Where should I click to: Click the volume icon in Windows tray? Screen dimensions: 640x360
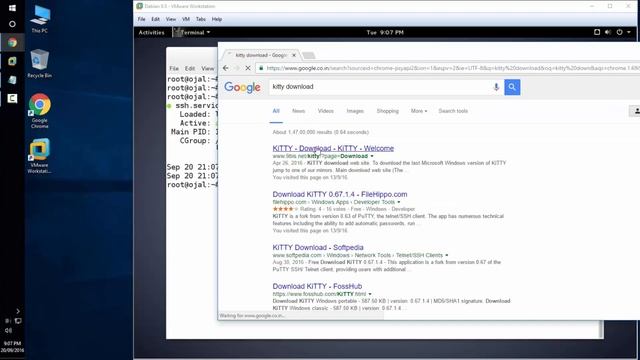tap(8, 330)
